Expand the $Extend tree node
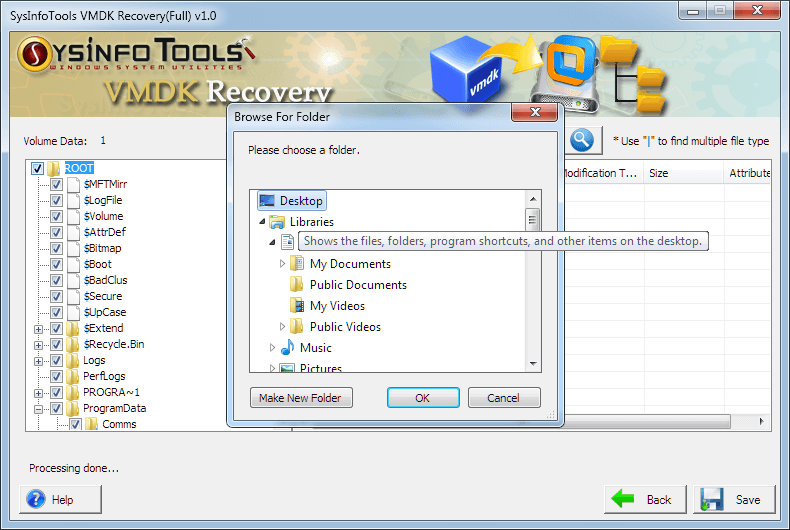The width and height of the screenshot is (790, 530). coord(39,328)
